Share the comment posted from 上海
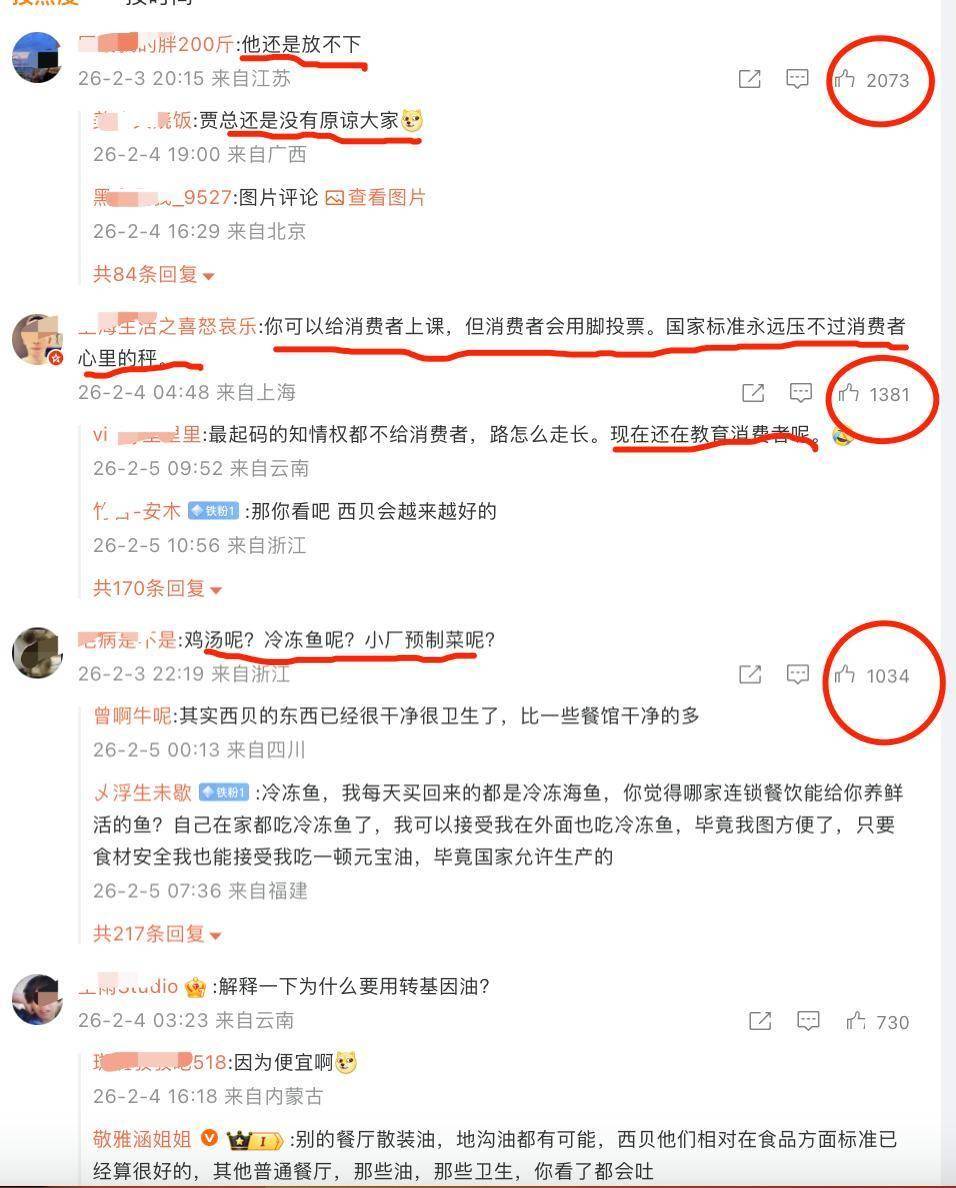This screenshot has height=1188, width=956. coord(753,392)
